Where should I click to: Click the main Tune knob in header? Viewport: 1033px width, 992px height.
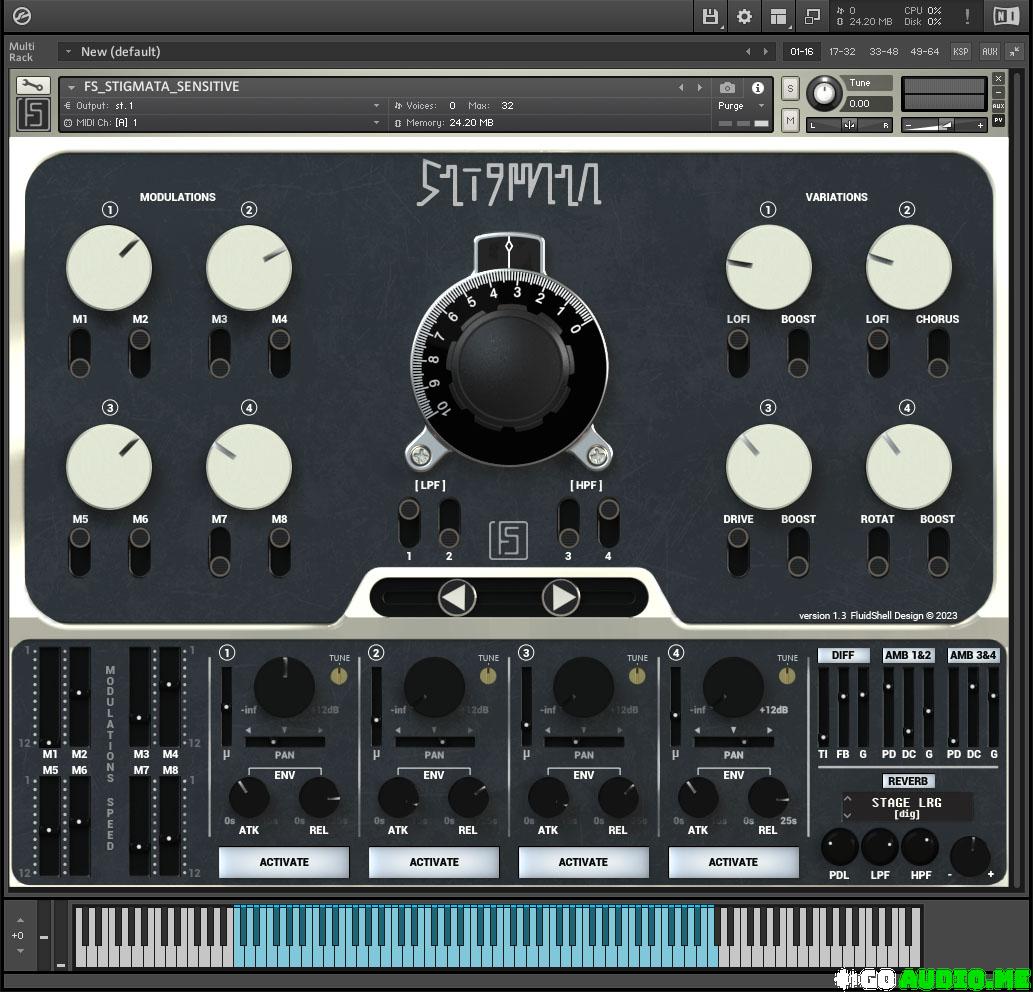[824, 93]
